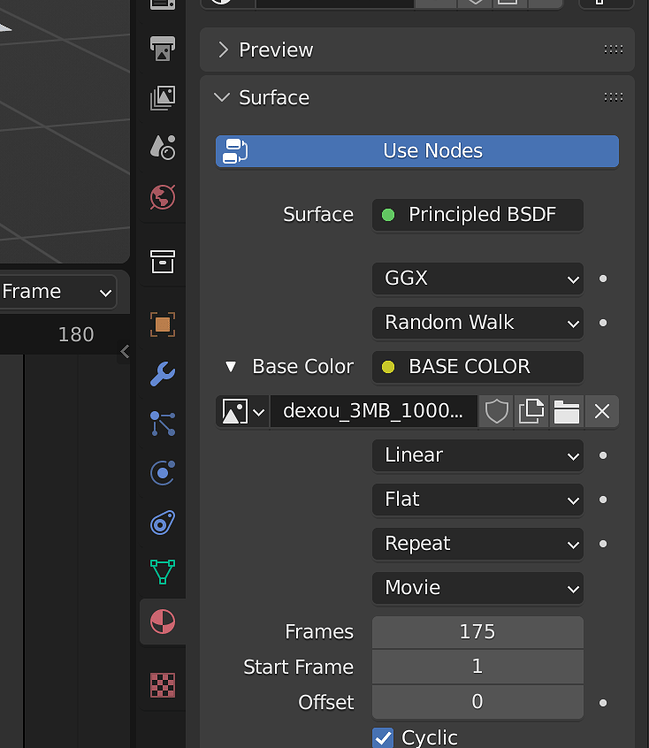Image resolution: width=649 pixels, height=748 pixels.
Task: Open the Movie source dropdown
Action: (478, 588)
